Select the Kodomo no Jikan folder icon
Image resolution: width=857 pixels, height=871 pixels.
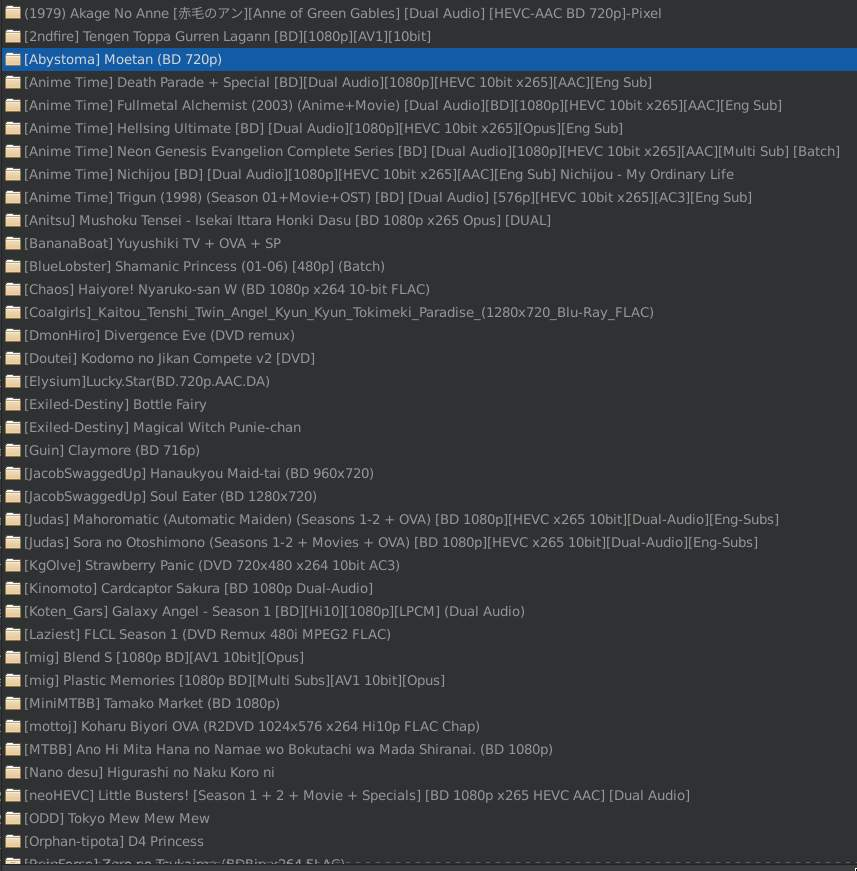pyautogui.click(x=13, y=358)
